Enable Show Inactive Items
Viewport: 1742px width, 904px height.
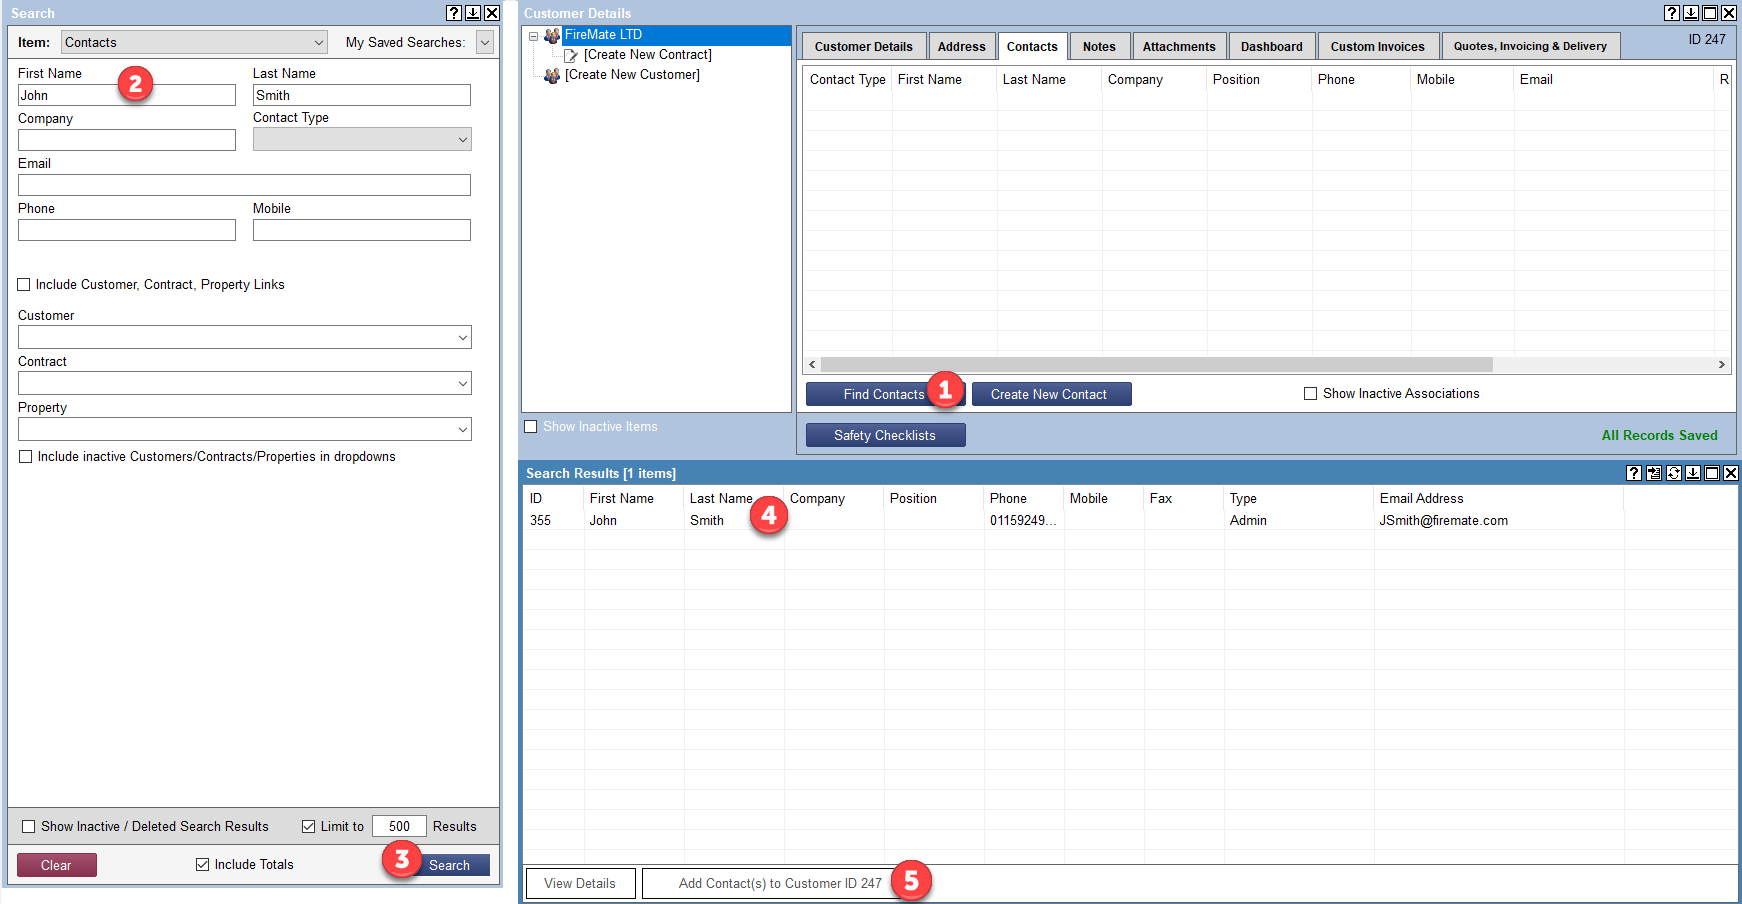(530, 426)
